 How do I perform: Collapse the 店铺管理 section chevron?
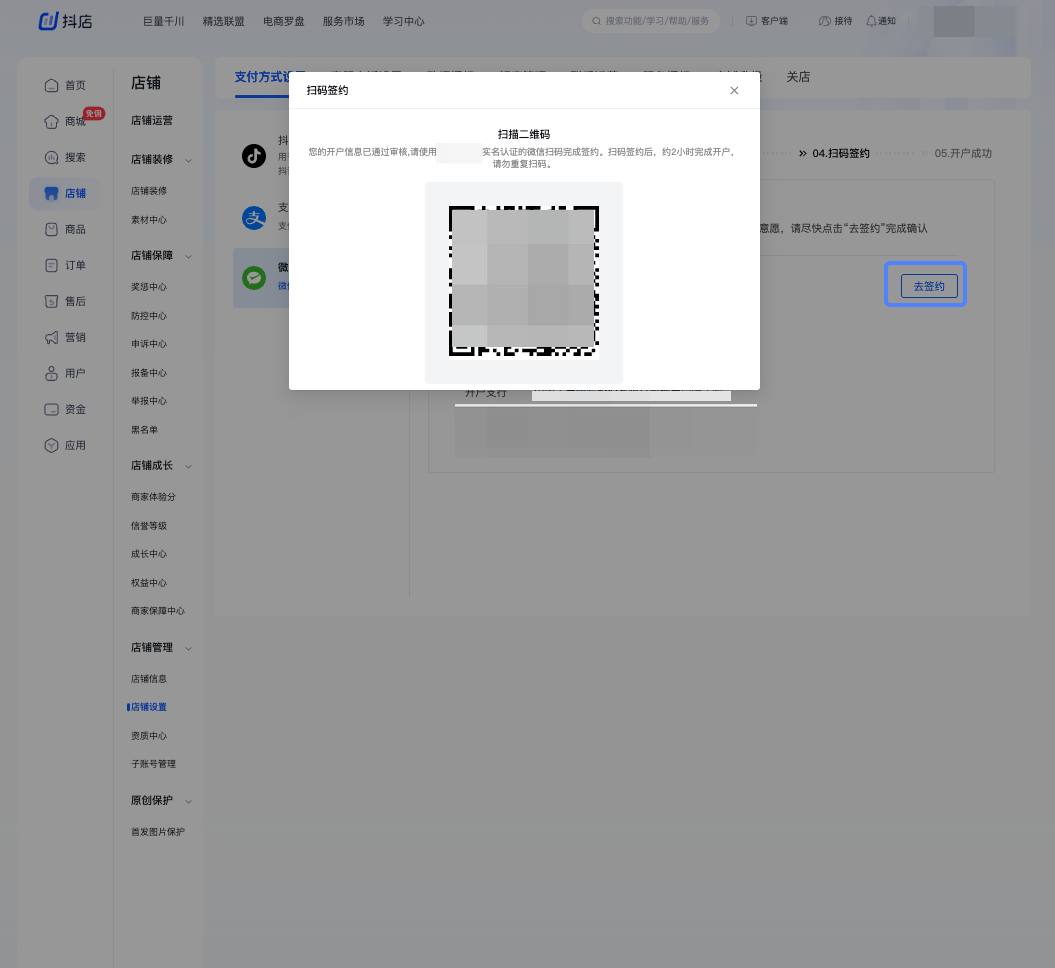(189, 649)
